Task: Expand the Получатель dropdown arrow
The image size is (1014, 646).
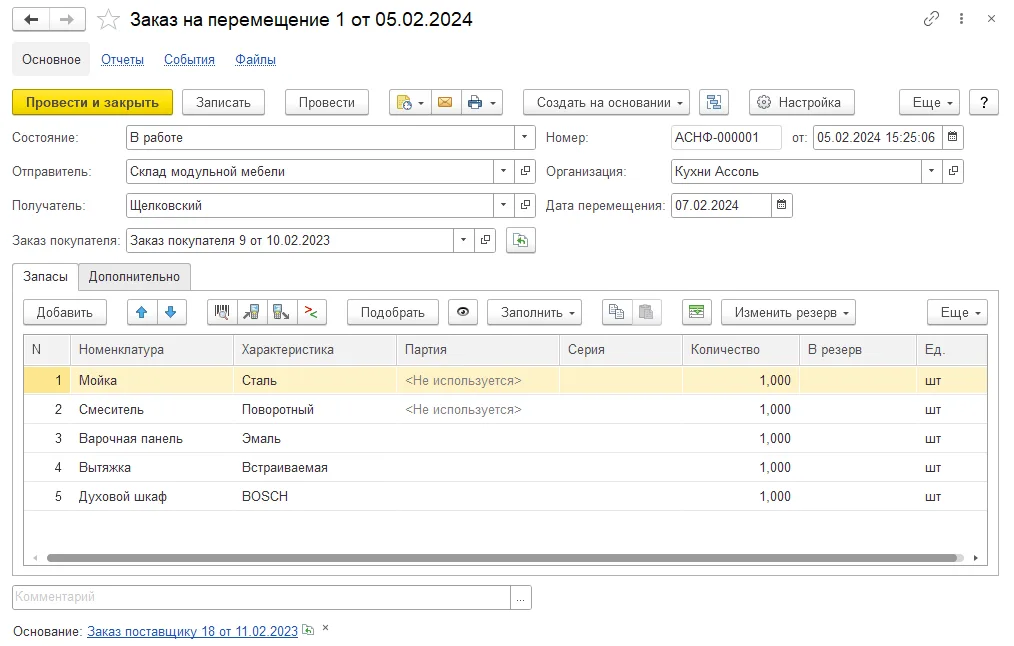Action: [503, 205]
